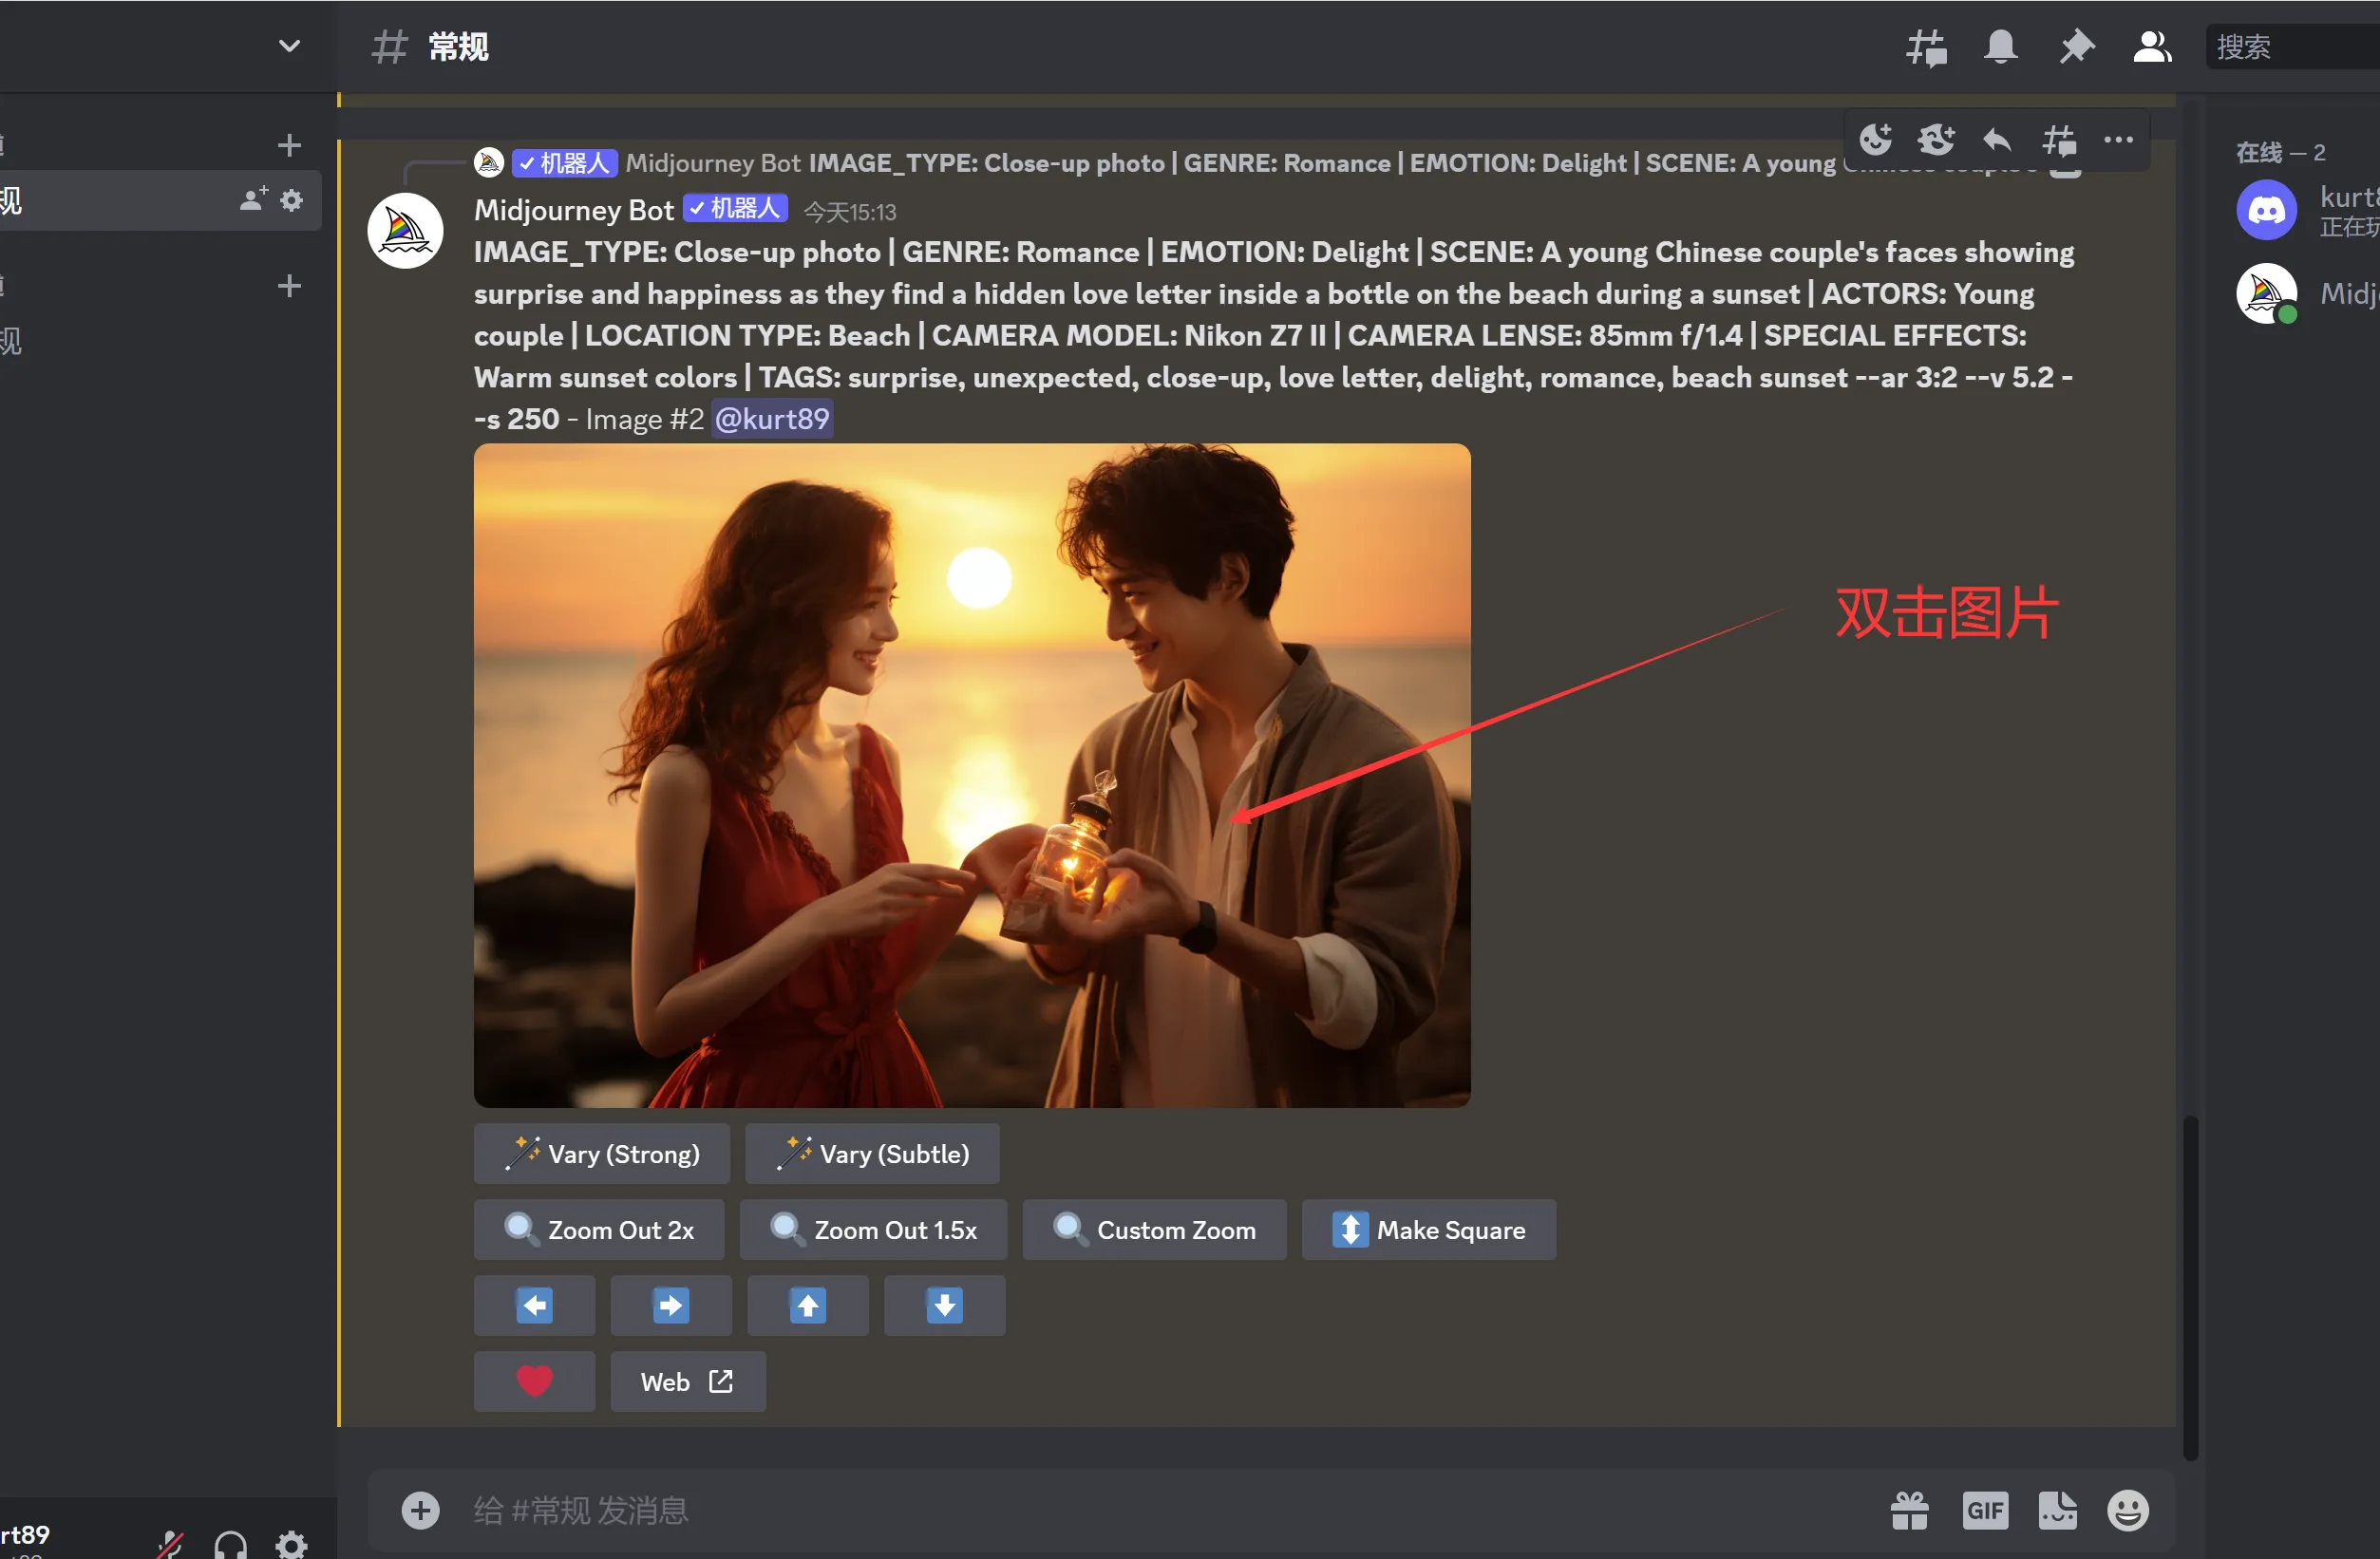The height and width of the screenshot is (1559, 2380).
Task: Open gift Nitro icon in message bar
Action: pos(1909,1510)
